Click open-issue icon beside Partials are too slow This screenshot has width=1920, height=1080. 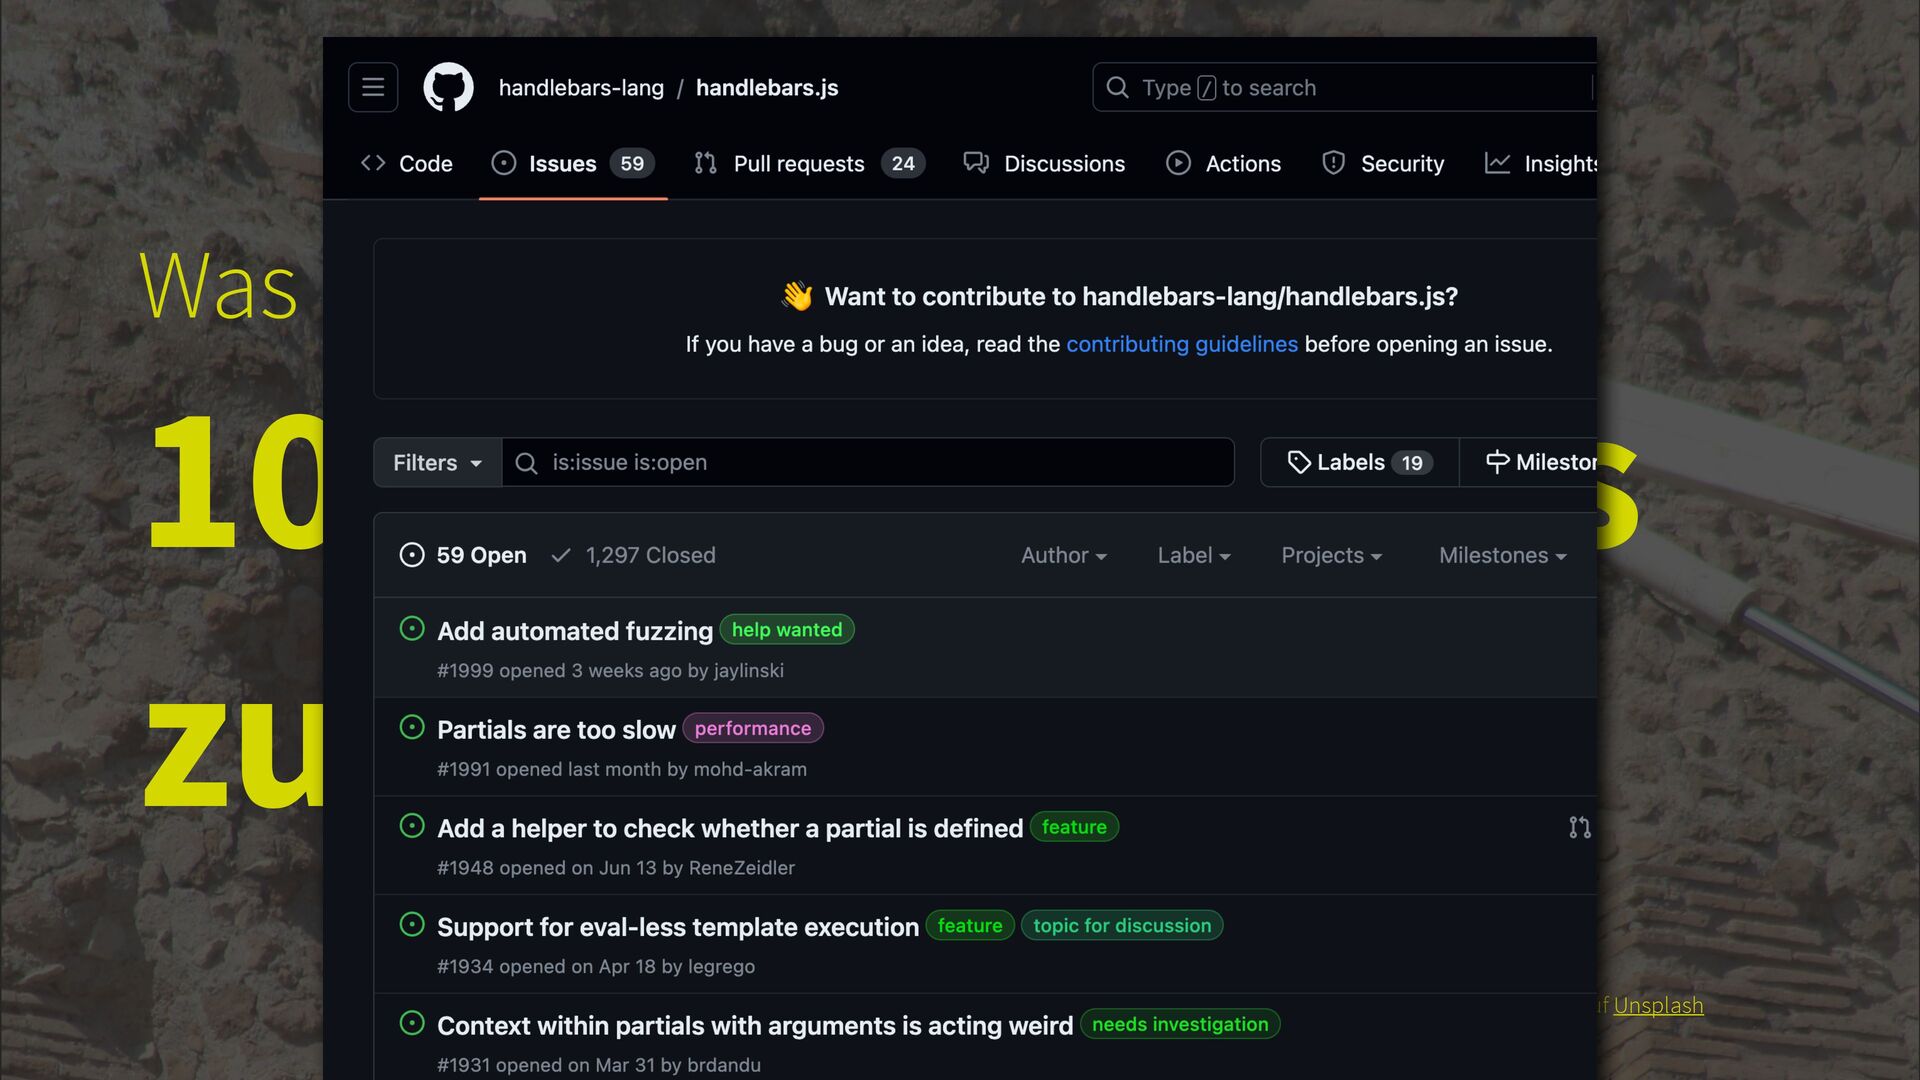tap(412, 728)
